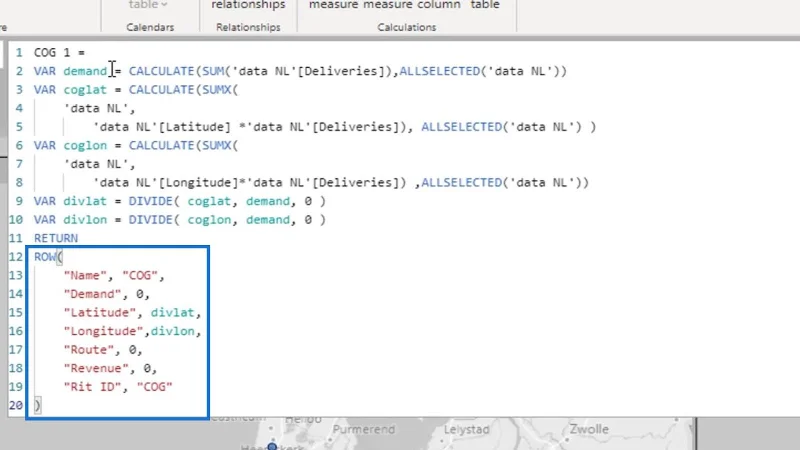Click 'coglon' variable declaration on line 6
The height and width of the screenshot is (450, 800).
coord(85,145)
